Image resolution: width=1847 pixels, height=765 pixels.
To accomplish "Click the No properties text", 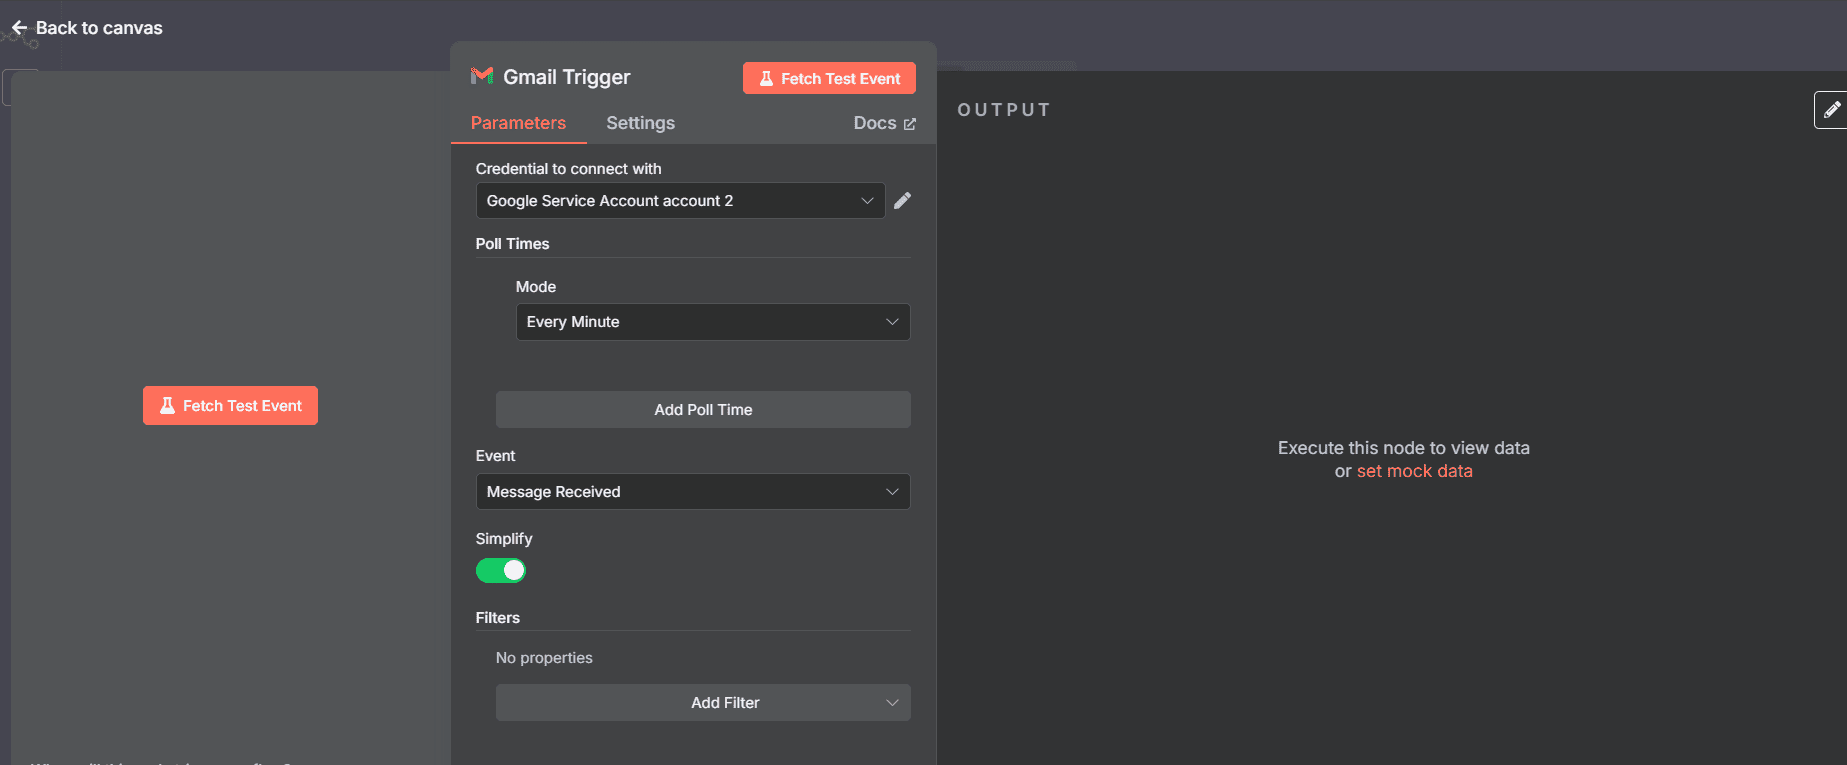I will point(544,658).
